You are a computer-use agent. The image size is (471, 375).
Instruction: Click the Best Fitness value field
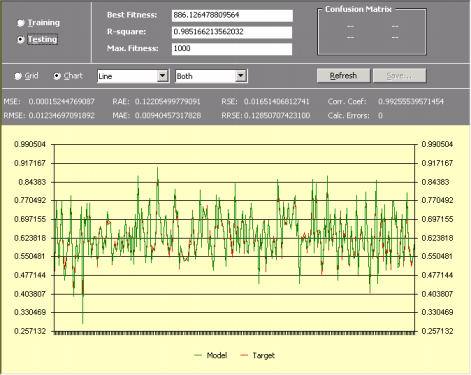coord(232,15)
